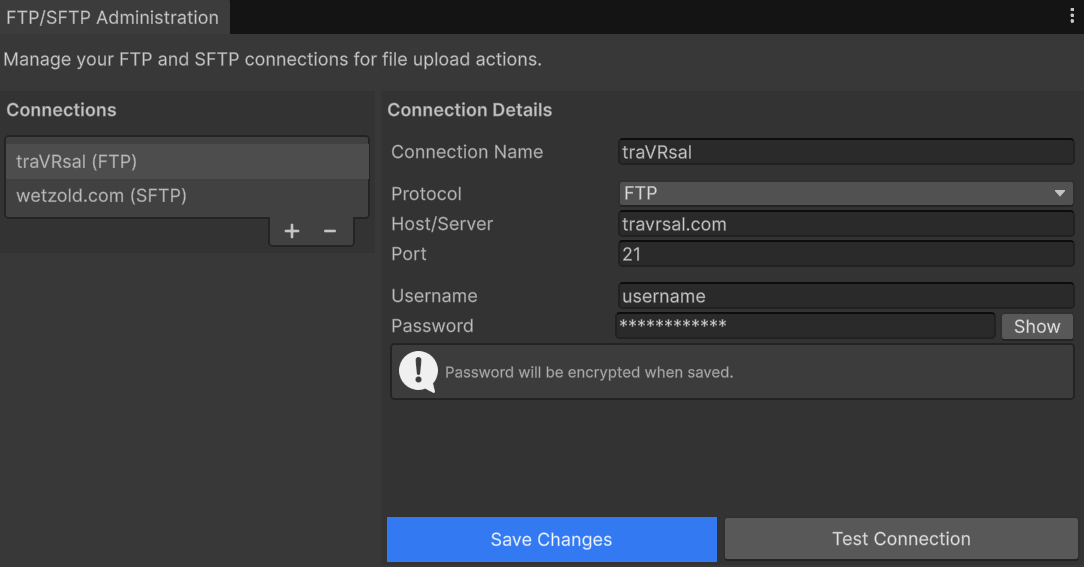Click Test Connection button
1084x567 pixels.
pyautogui.click(x=901, y=539)
